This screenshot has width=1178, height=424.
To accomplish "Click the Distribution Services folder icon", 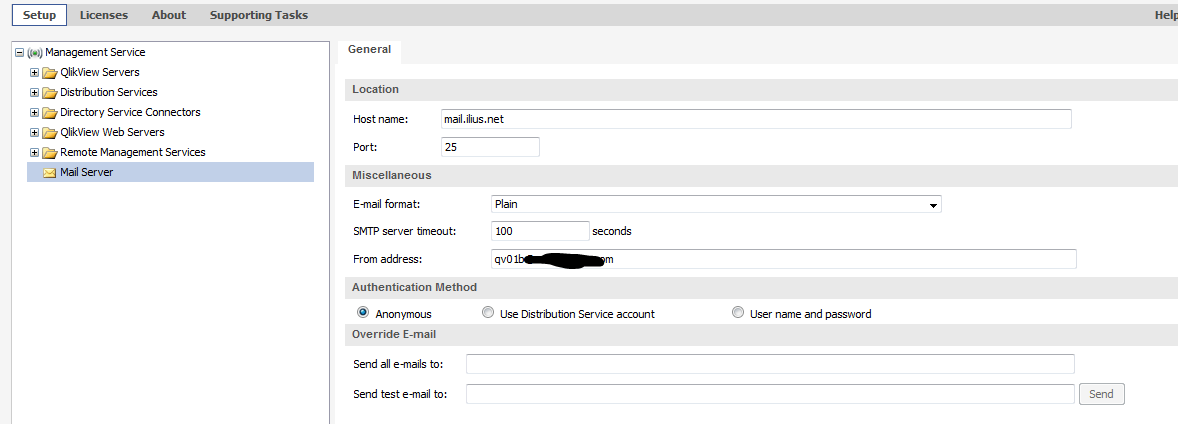I will point(49,92).
